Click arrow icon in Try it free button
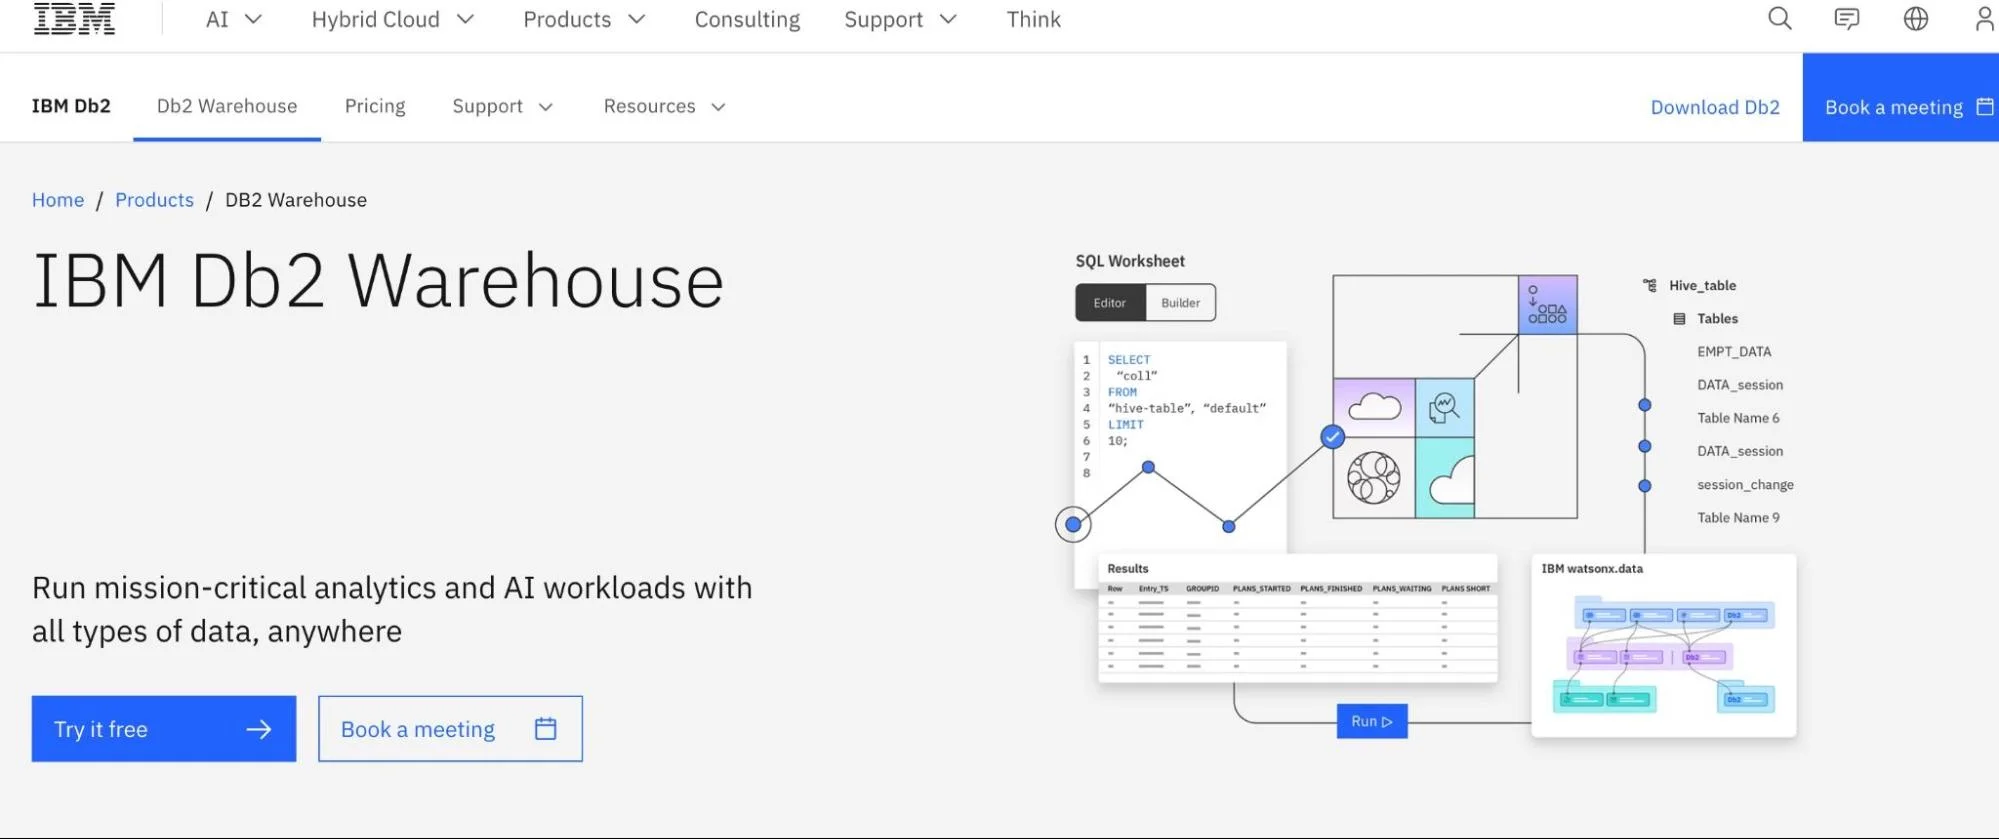This screenshot has height=839, width=1999. 259,730
